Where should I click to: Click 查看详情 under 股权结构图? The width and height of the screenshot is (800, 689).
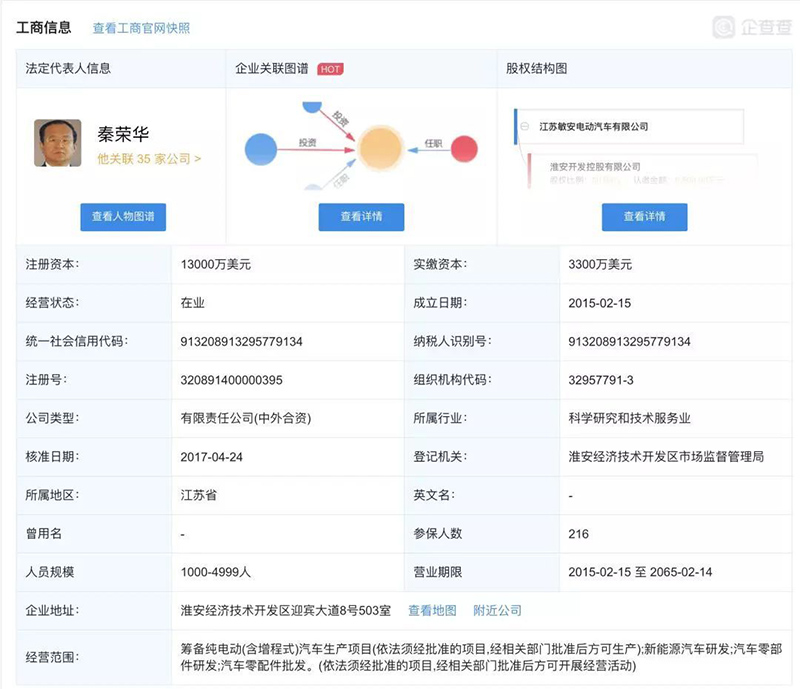point(644,217)
